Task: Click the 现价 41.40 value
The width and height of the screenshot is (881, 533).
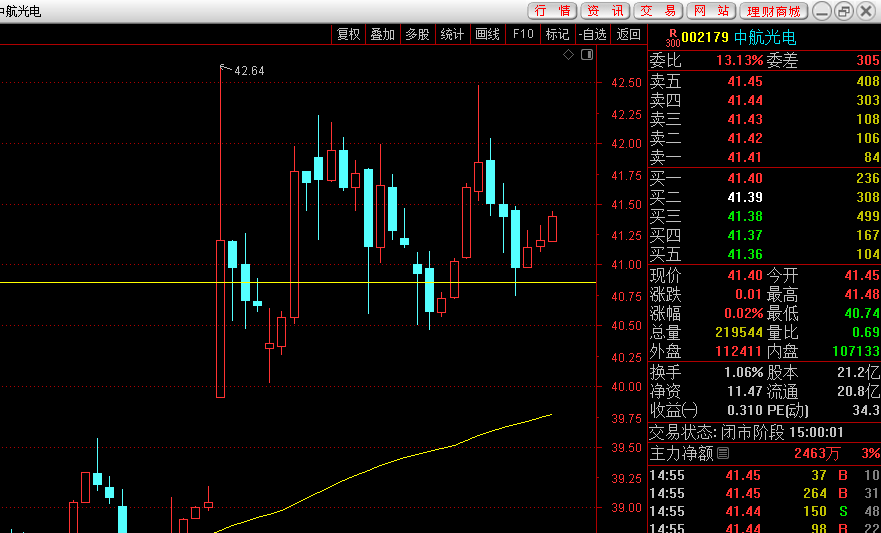Action: [x=745, y=275]
